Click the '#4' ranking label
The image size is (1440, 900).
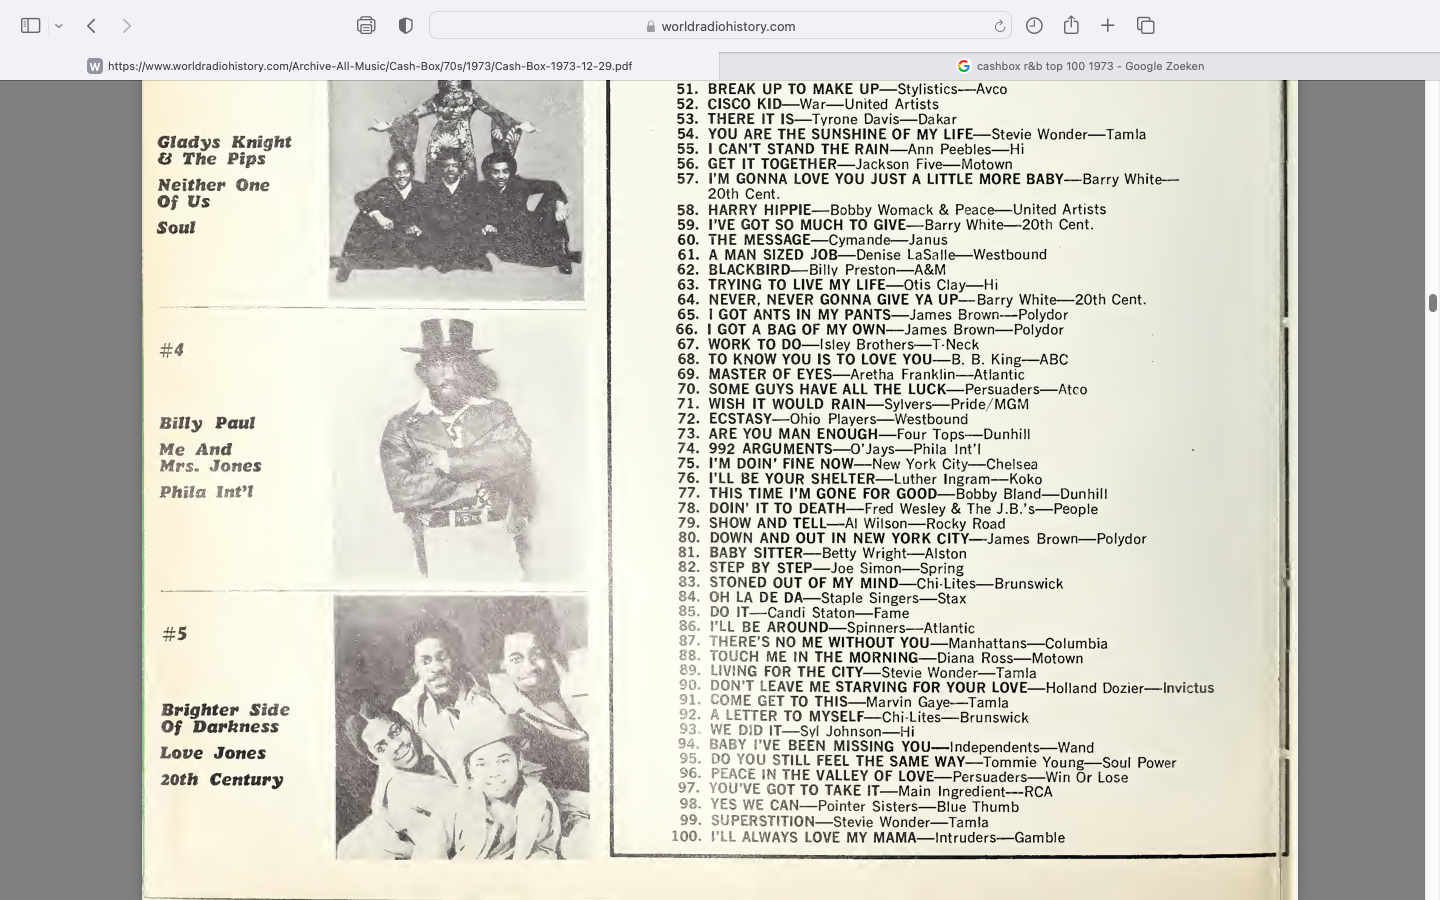[x=172, y=350]
